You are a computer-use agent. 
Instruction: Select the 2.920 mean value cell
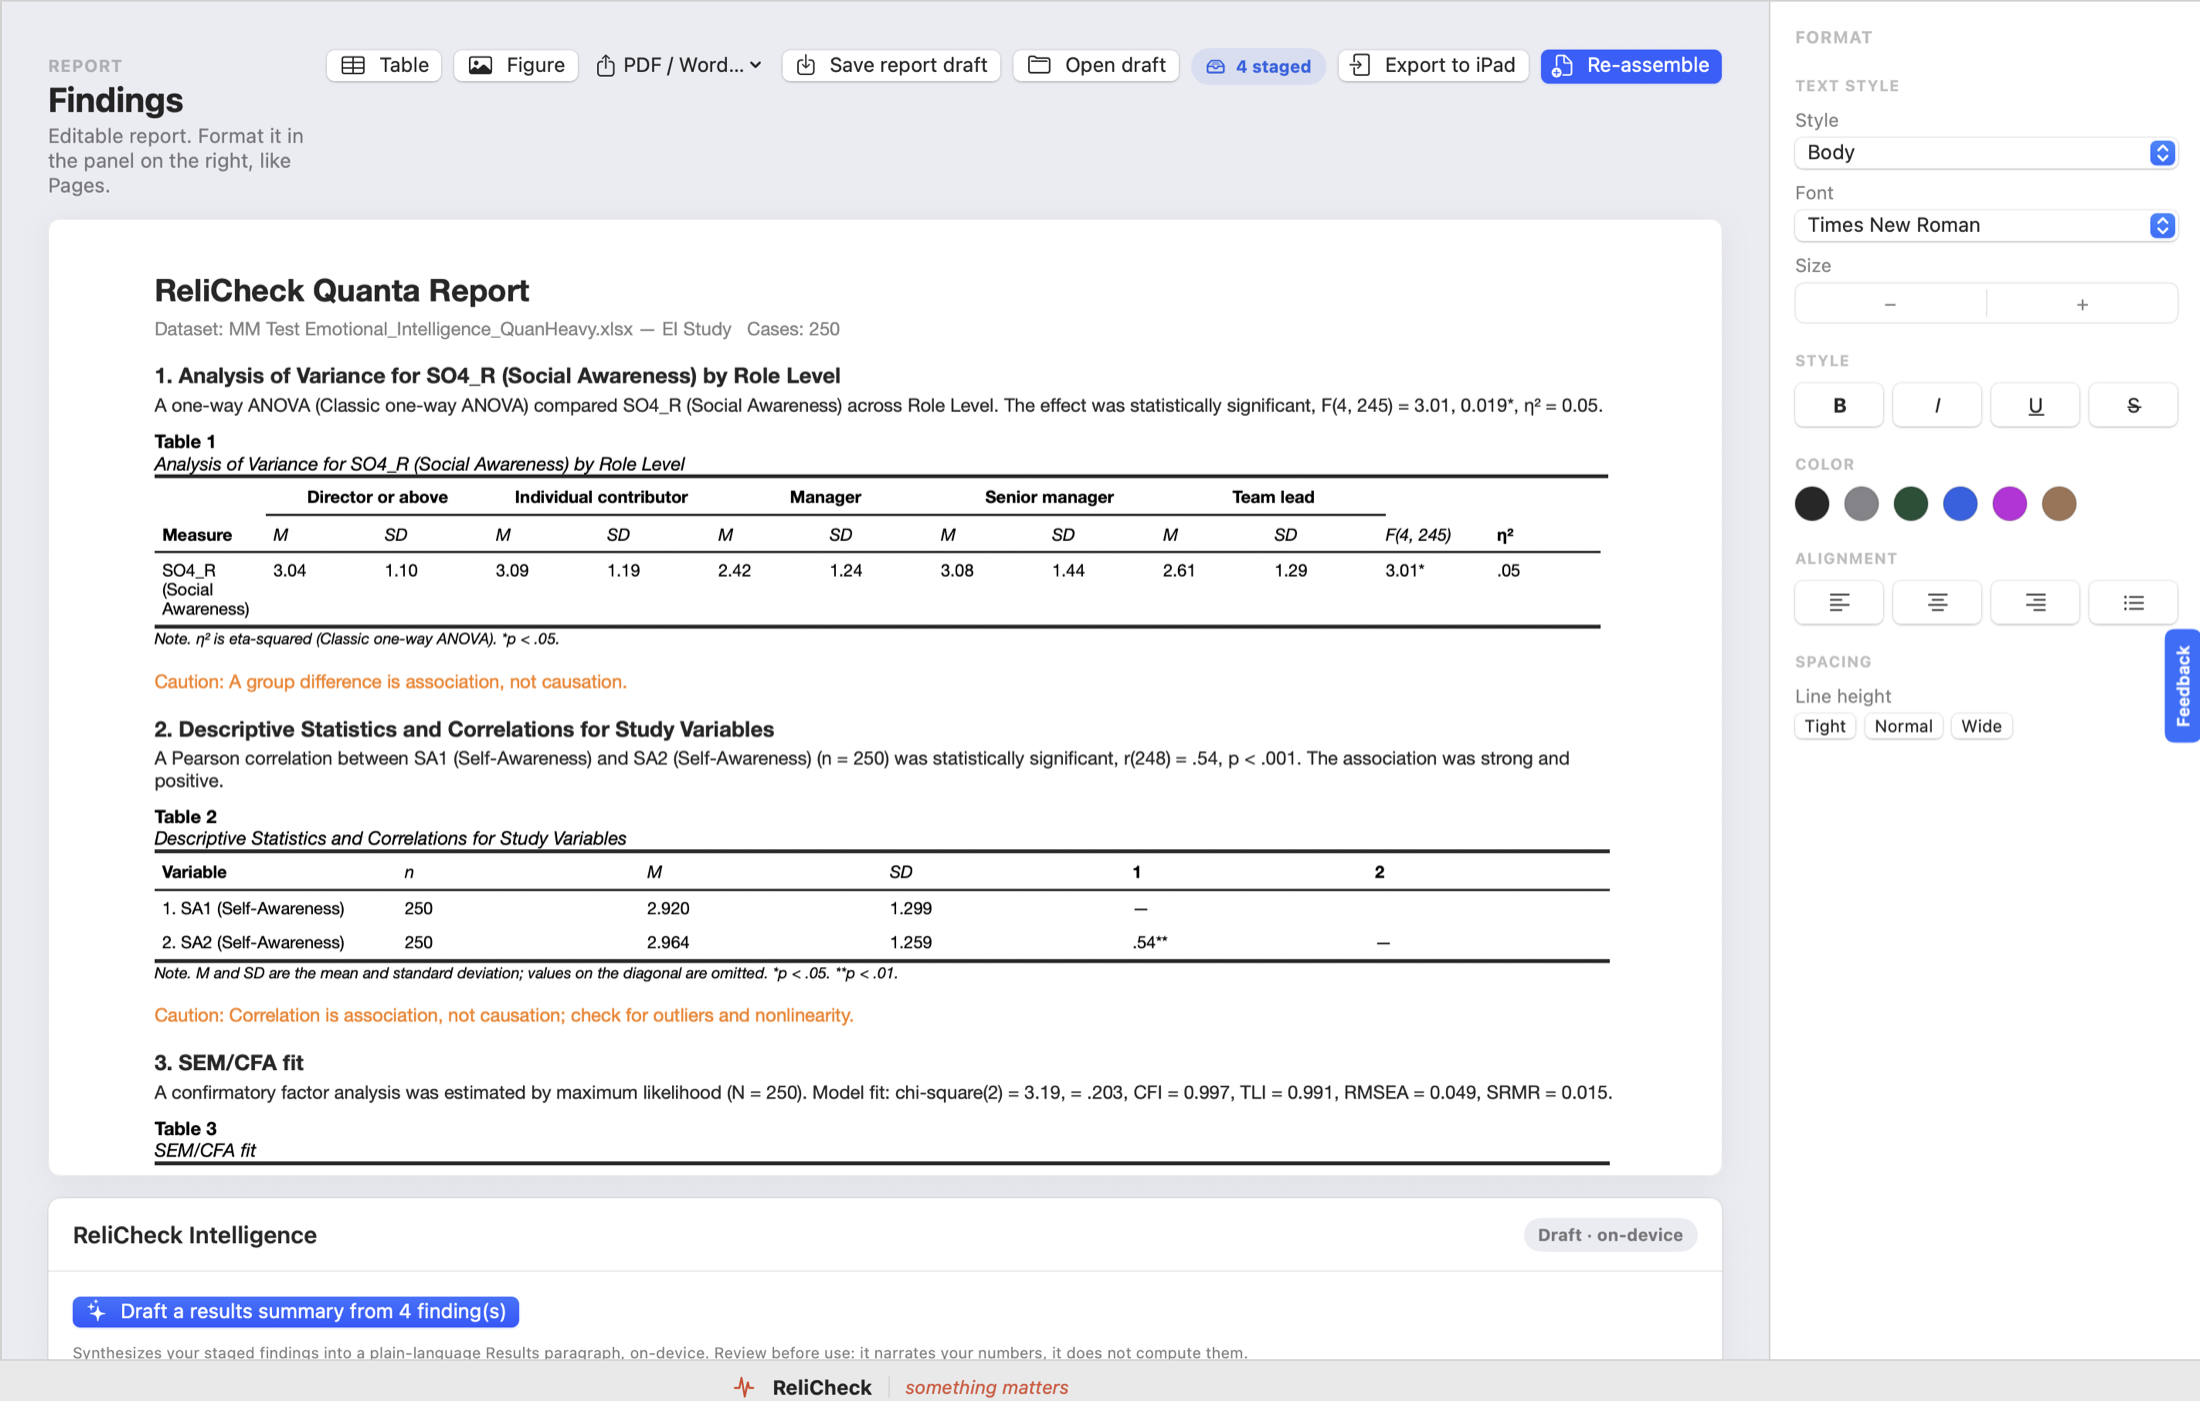668,908
